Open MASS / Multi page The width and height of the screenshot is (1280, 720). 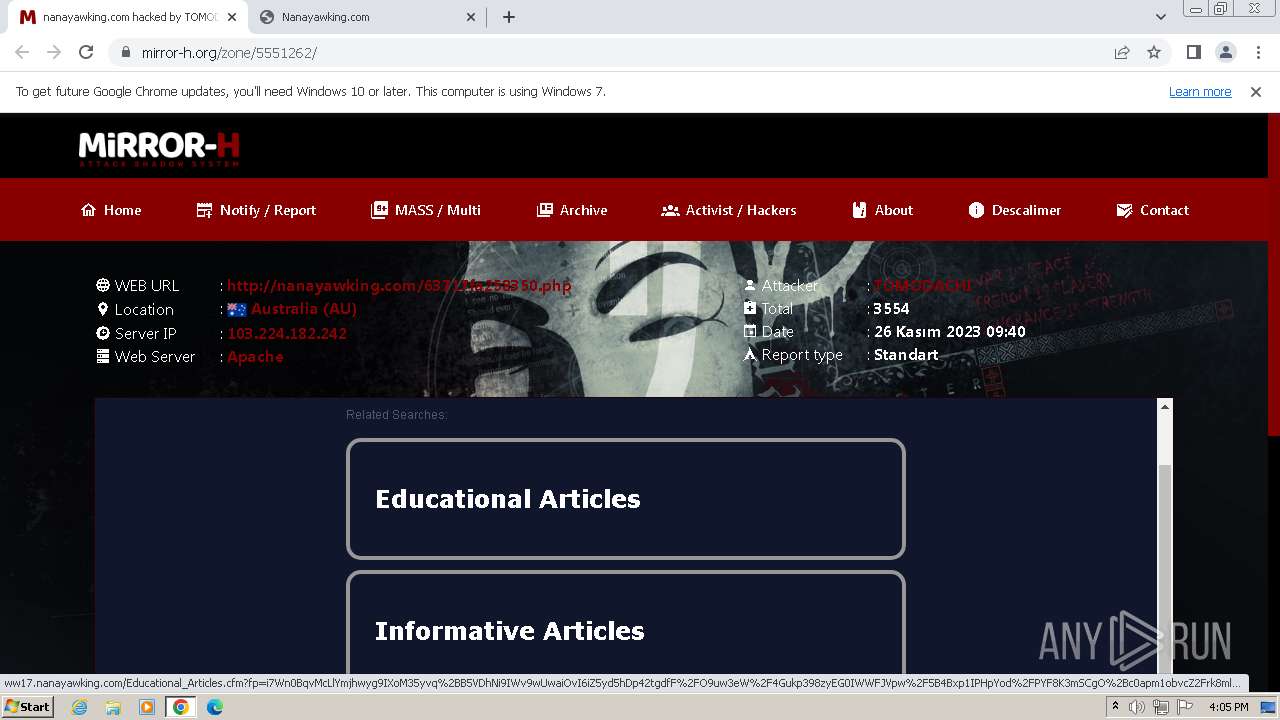[x=426, y=210]
